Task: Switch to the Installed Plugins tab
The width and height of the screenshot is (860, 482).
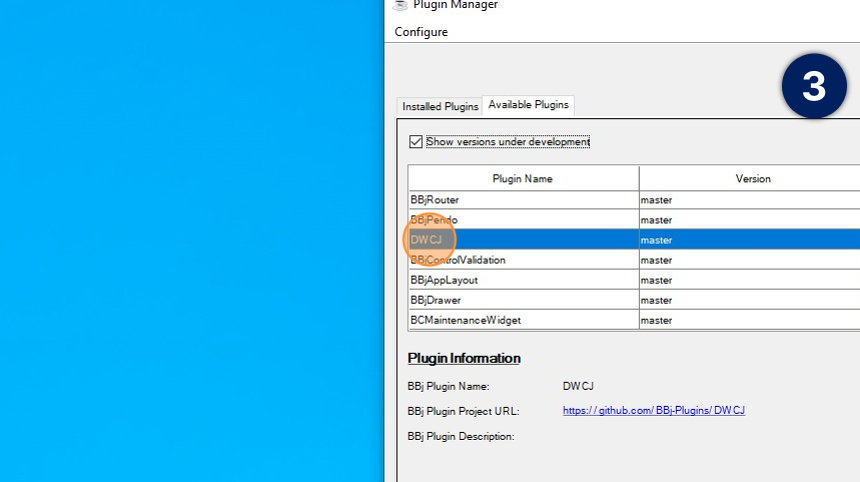Action: click(x=440, y=106)
